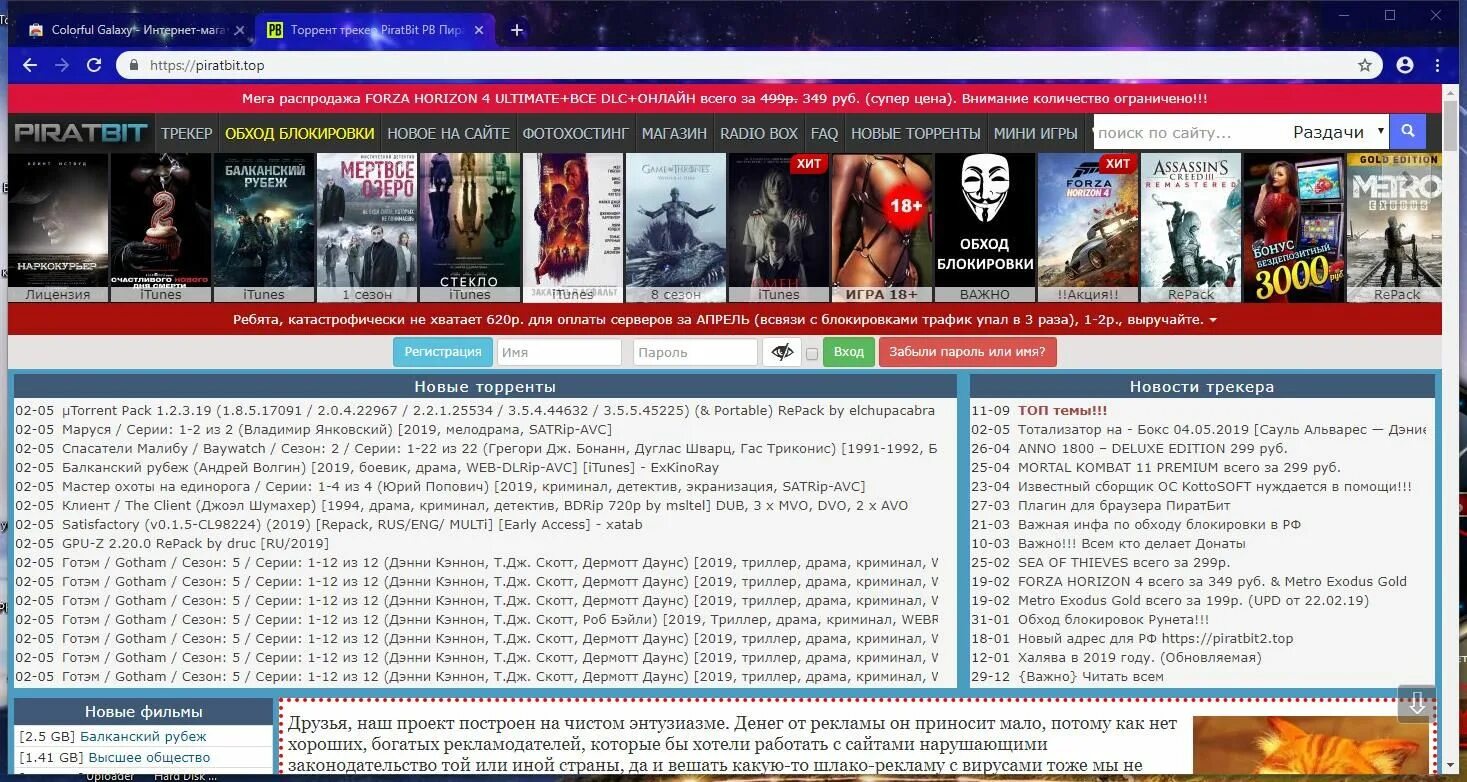Open Балканский рубеж poster thumbnail

(264, 227)
